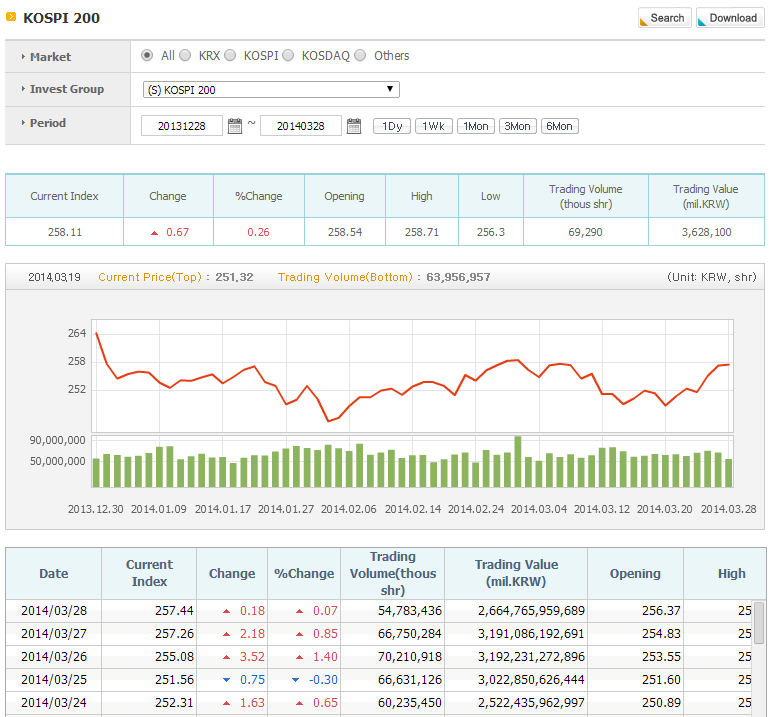The height and width of the screenshot is (717, 772).
Task: Click the summary Trading Value 3,628,100
Action: (x=707, y=232)
